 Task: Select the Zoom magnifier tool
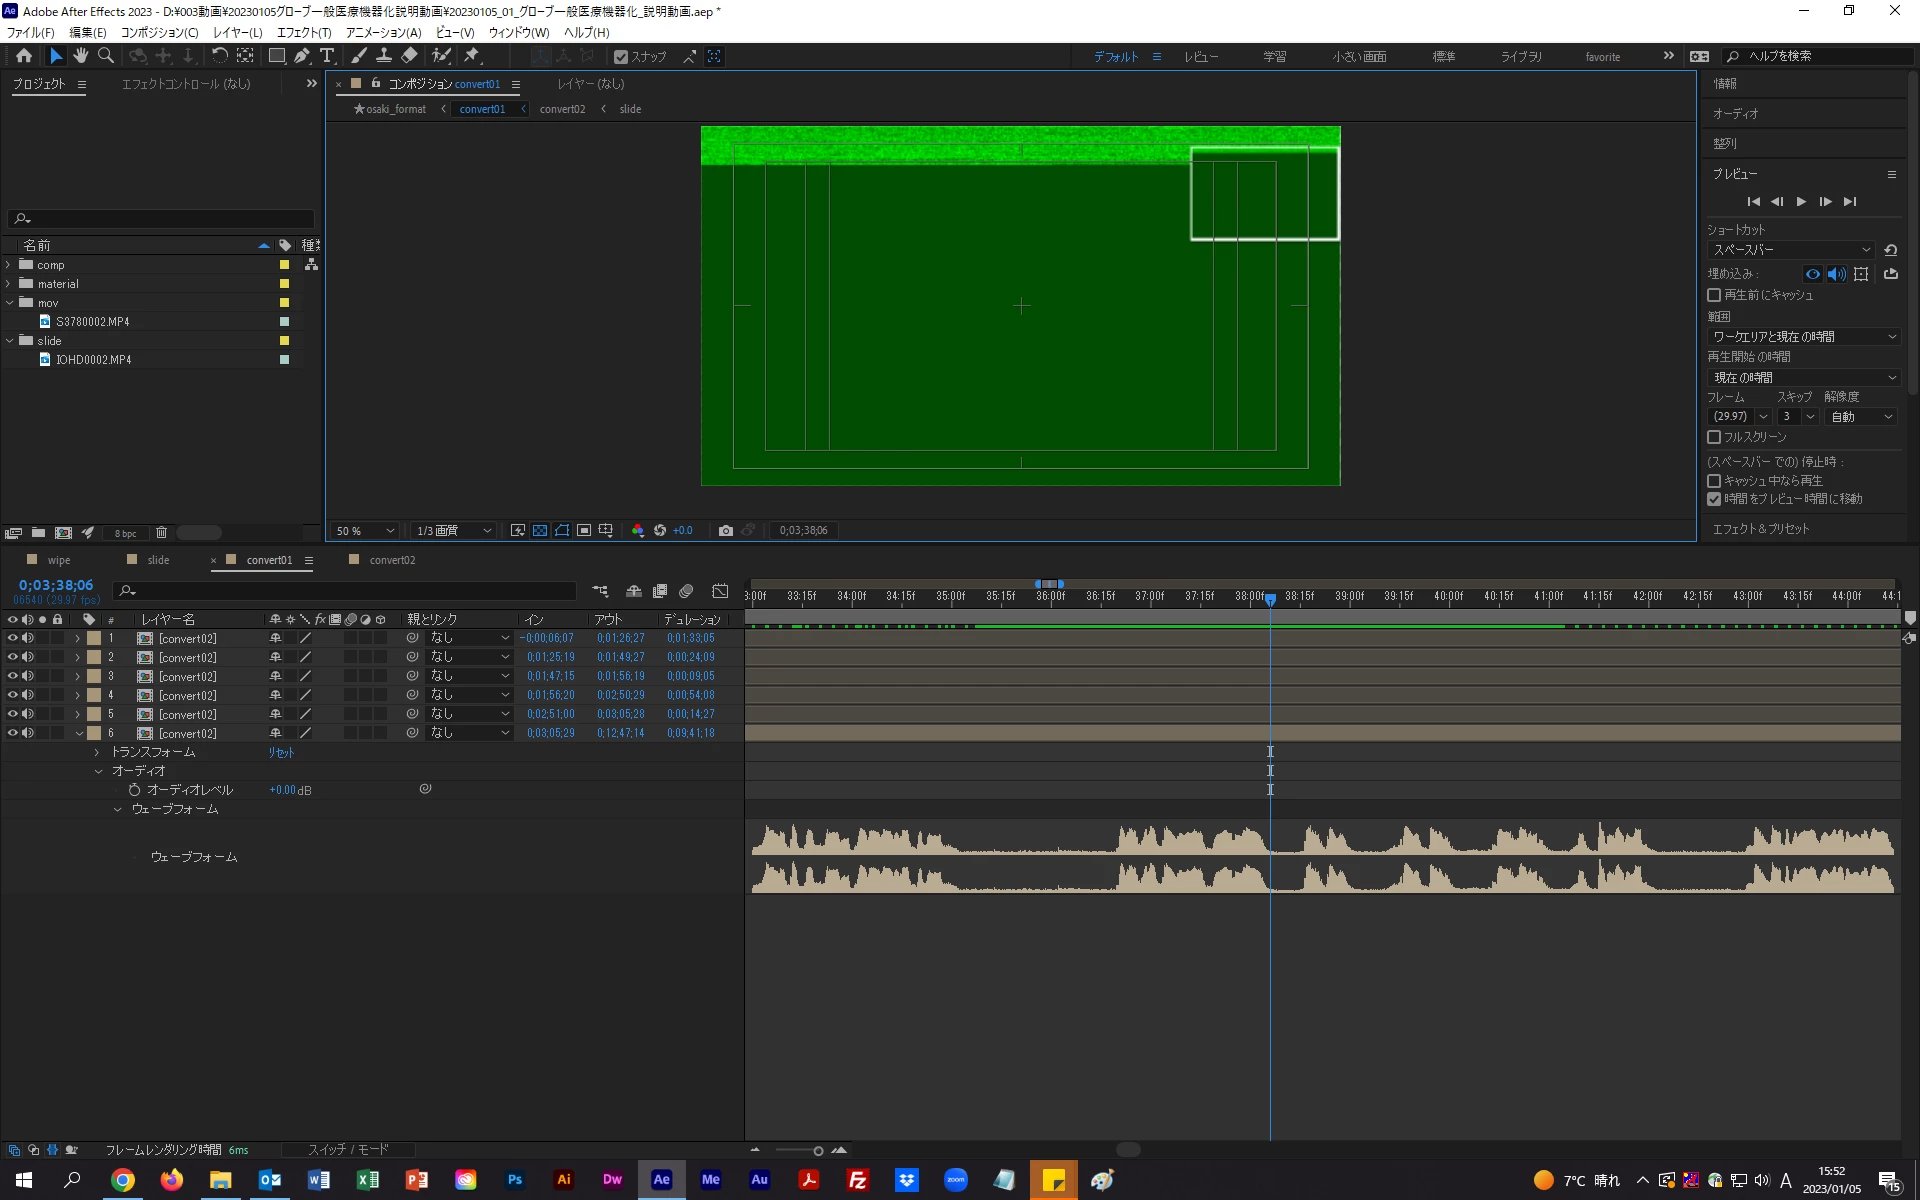[105, 56]
